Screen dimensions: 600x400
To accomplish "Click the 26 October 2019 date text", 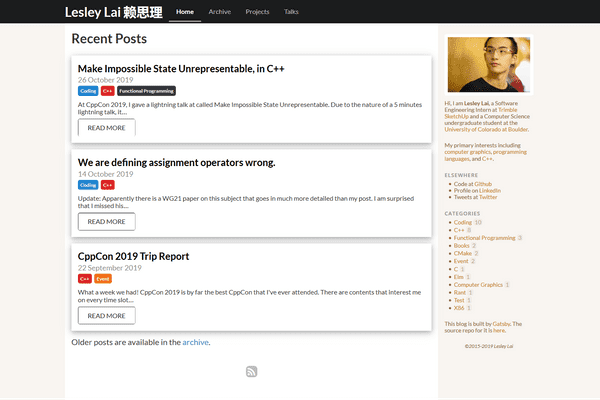I will (x=106, y=80).
